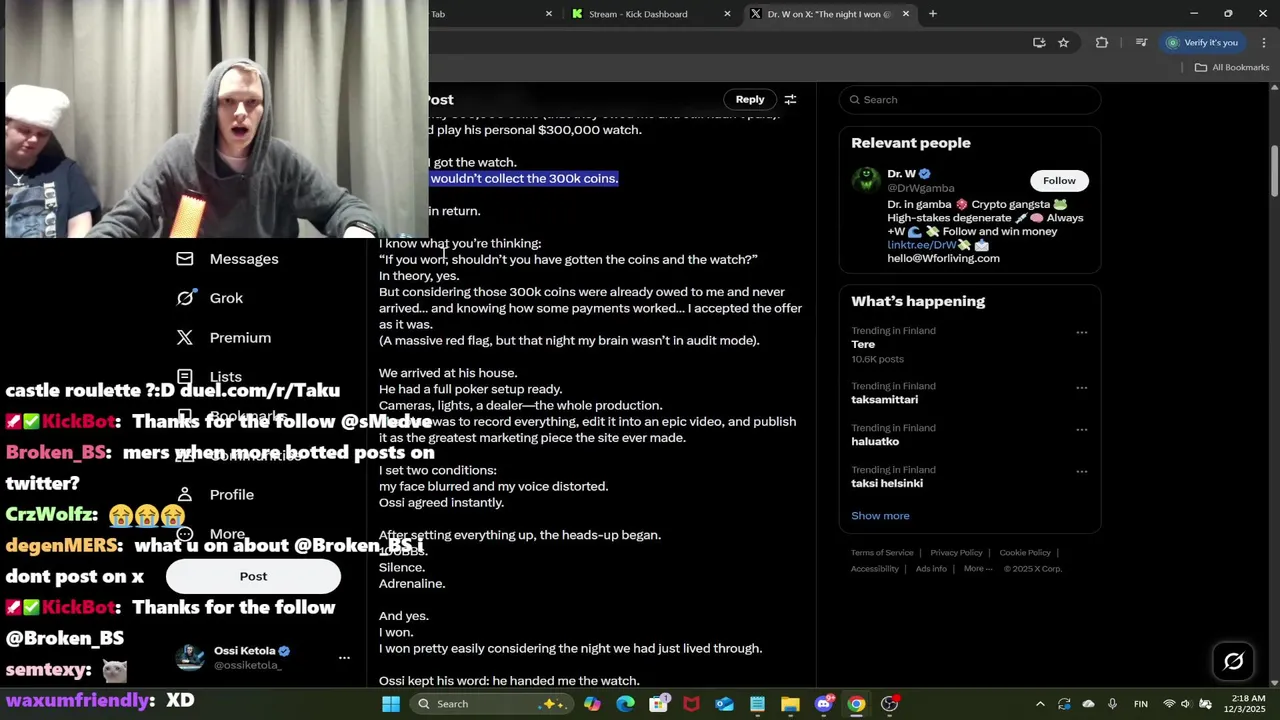
Task: Click the @DrWgamba handle text
Action: pos(921,188)
